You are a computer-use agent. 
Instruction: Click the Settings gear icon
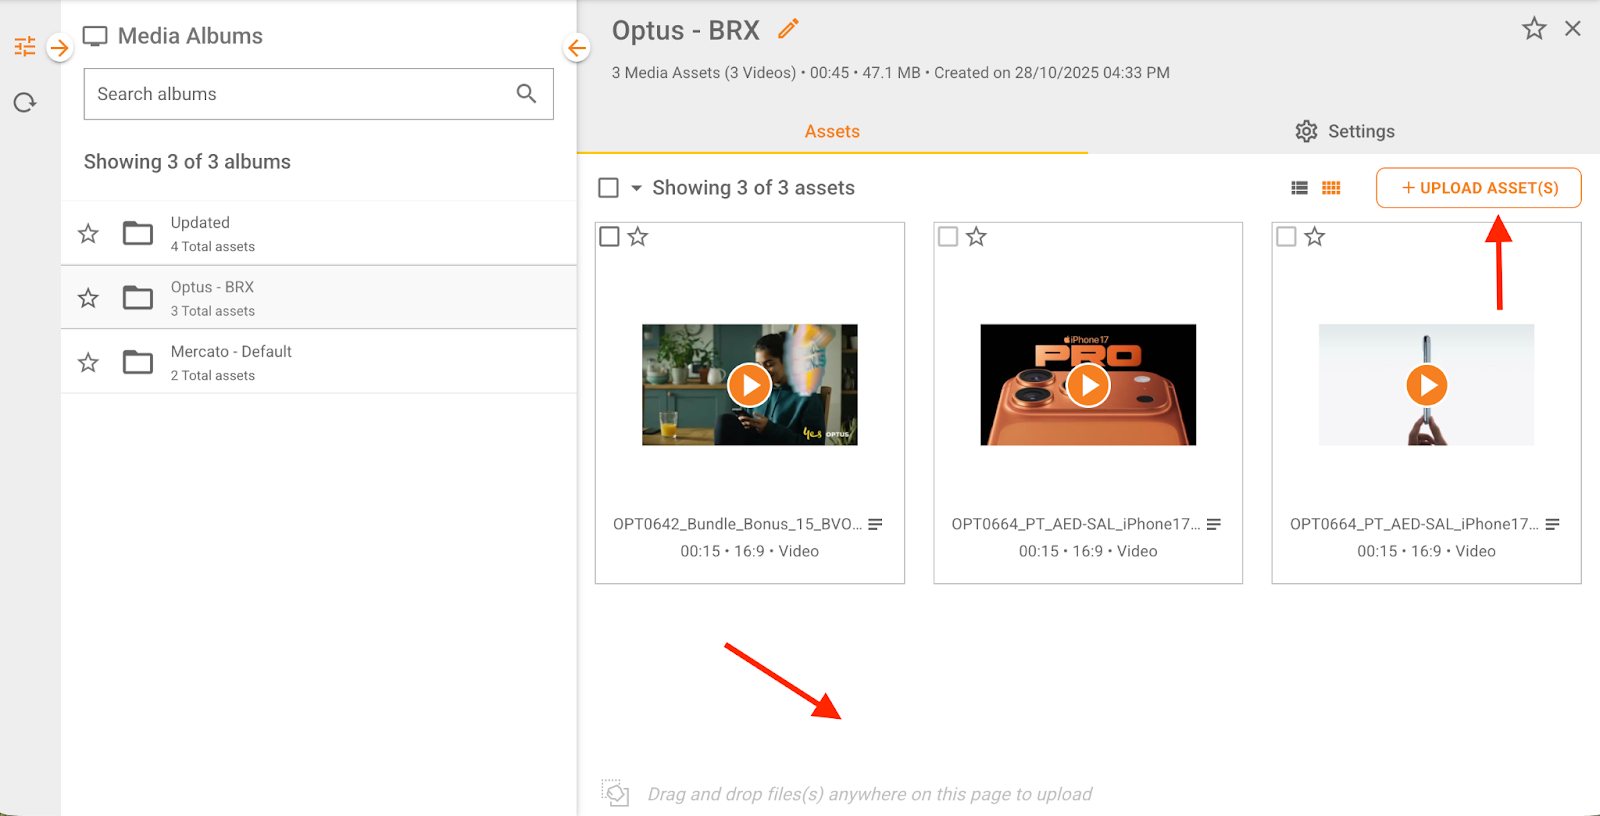(x=1306, y=131)
